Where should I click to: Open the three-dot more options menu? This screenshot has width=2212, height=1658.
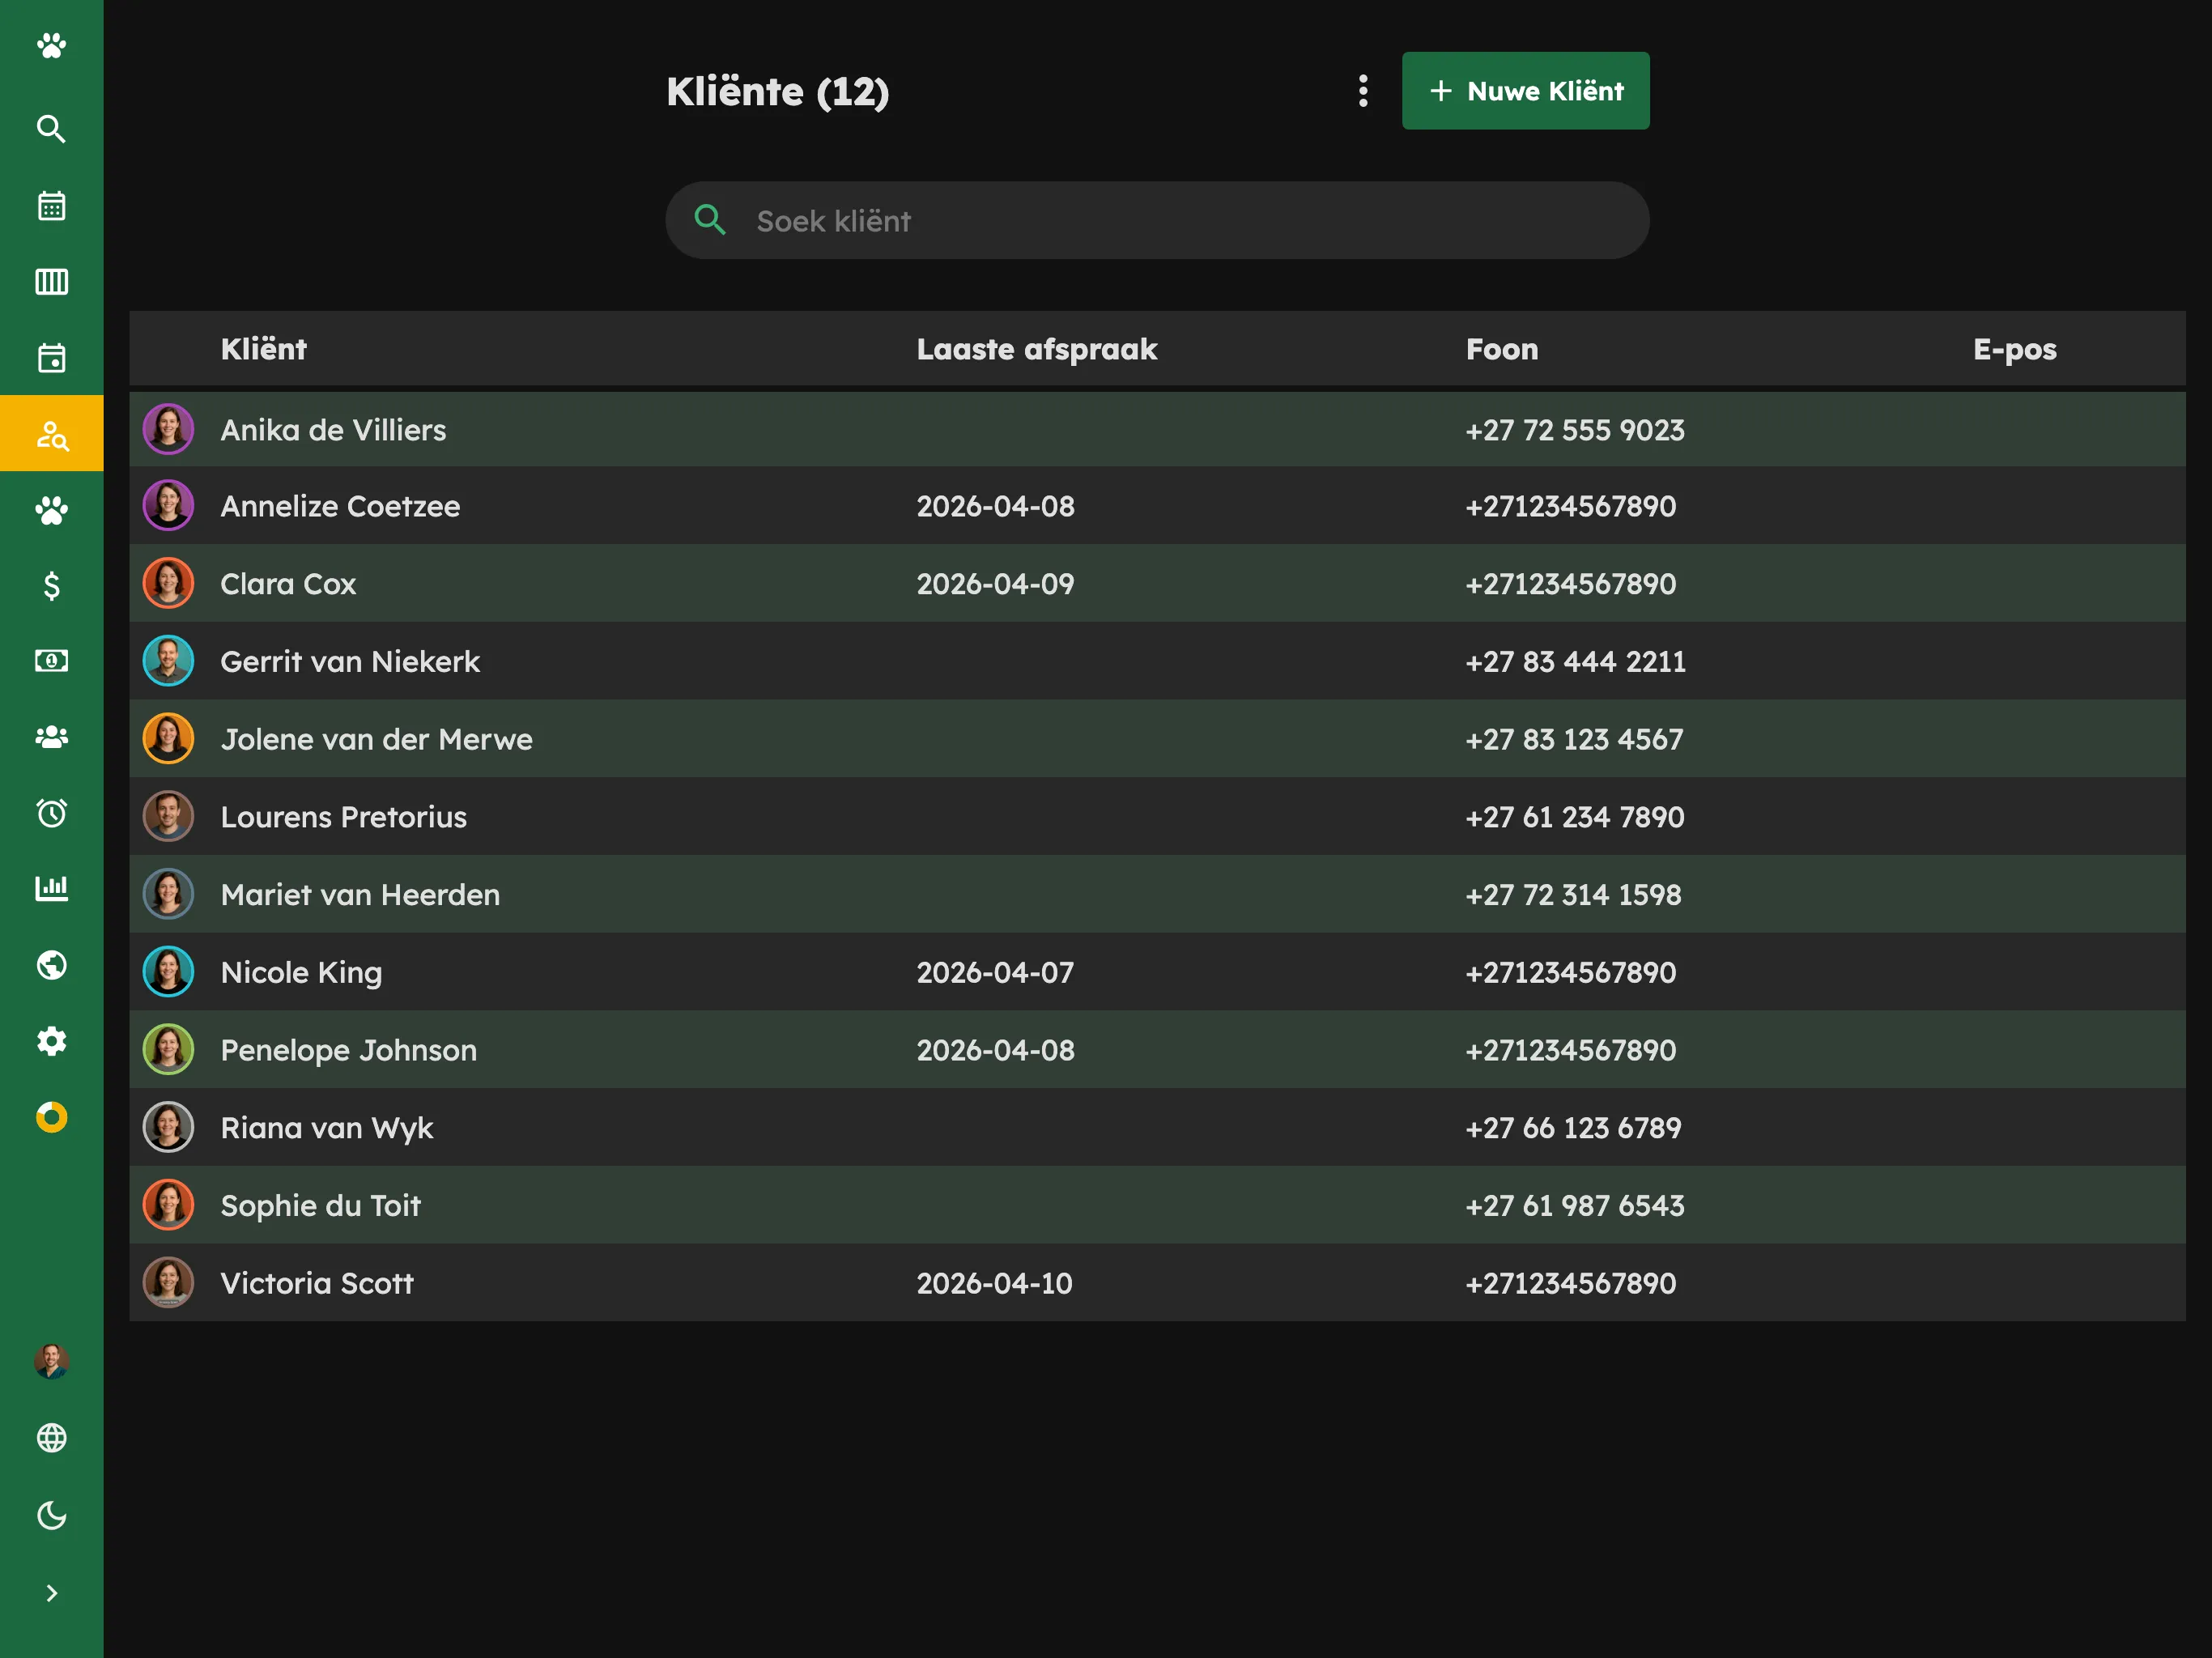(x=1363, y=91)
